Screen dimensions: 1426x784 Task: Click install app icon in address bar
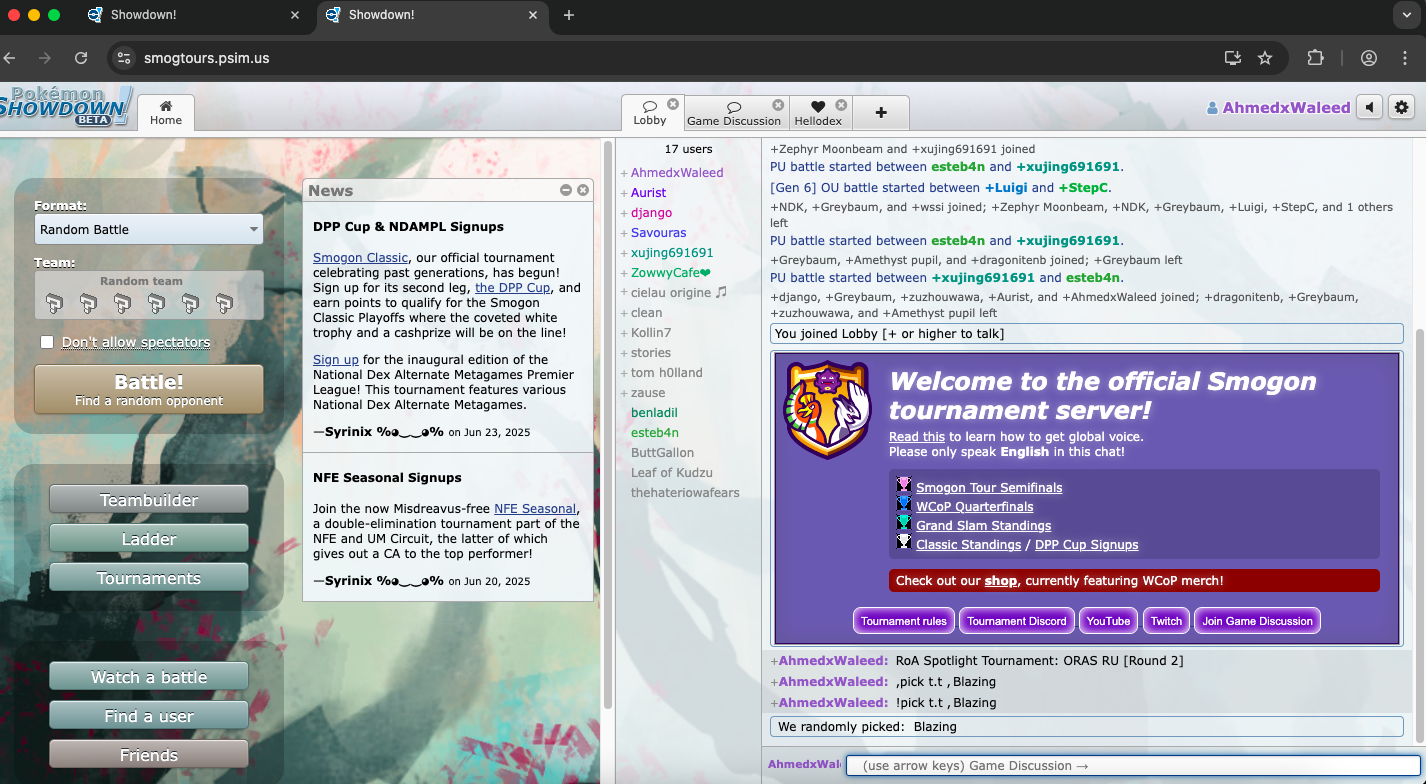click(1233, 58)
